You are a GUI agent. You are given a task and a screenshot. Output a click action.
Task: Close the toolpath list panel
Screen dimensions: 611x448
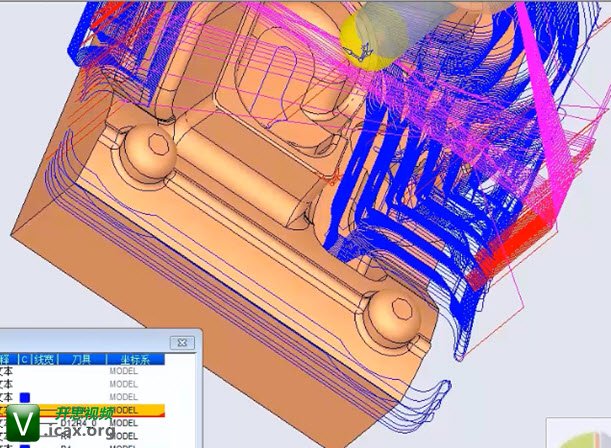pos(182,342)
